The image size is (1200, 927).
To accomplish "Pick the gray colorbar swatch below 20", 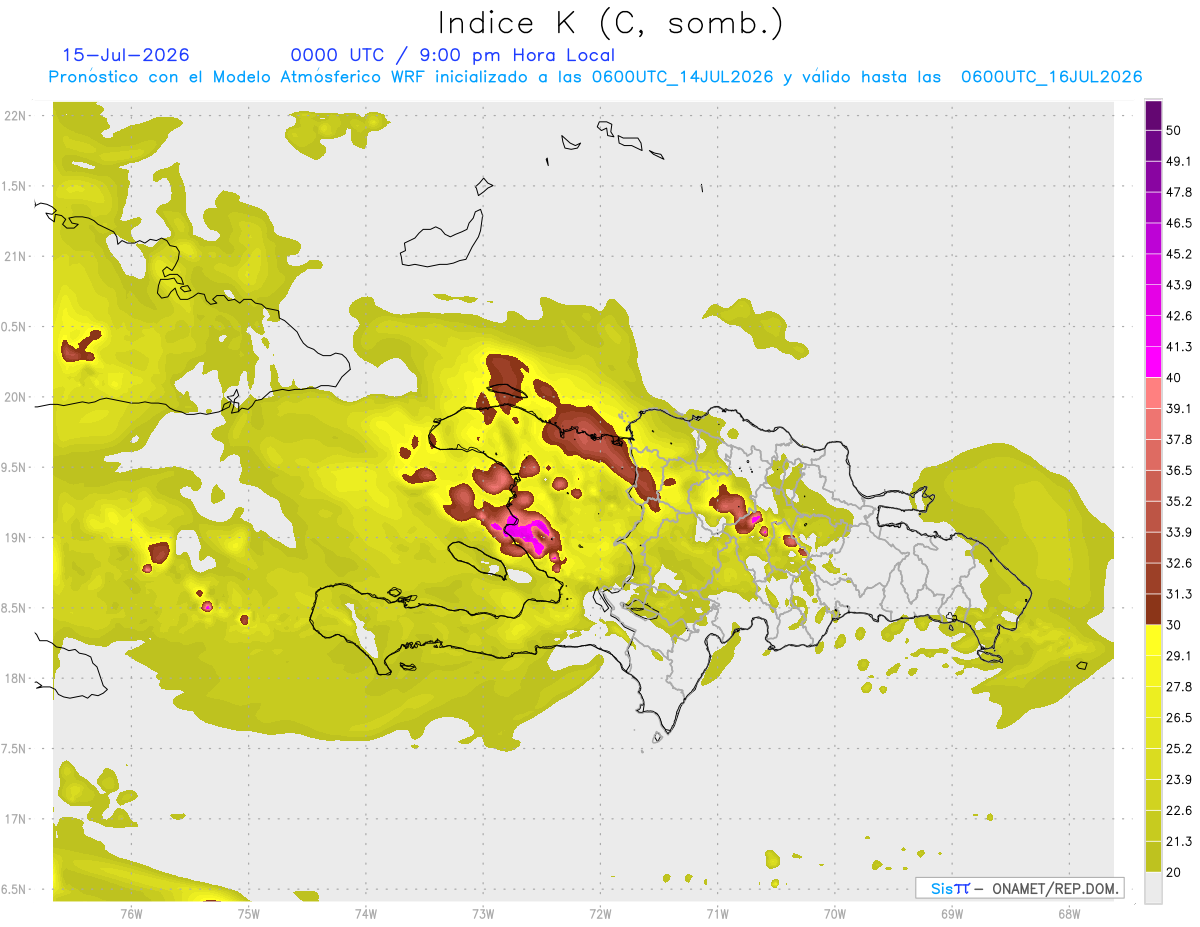I will 1154,887.
